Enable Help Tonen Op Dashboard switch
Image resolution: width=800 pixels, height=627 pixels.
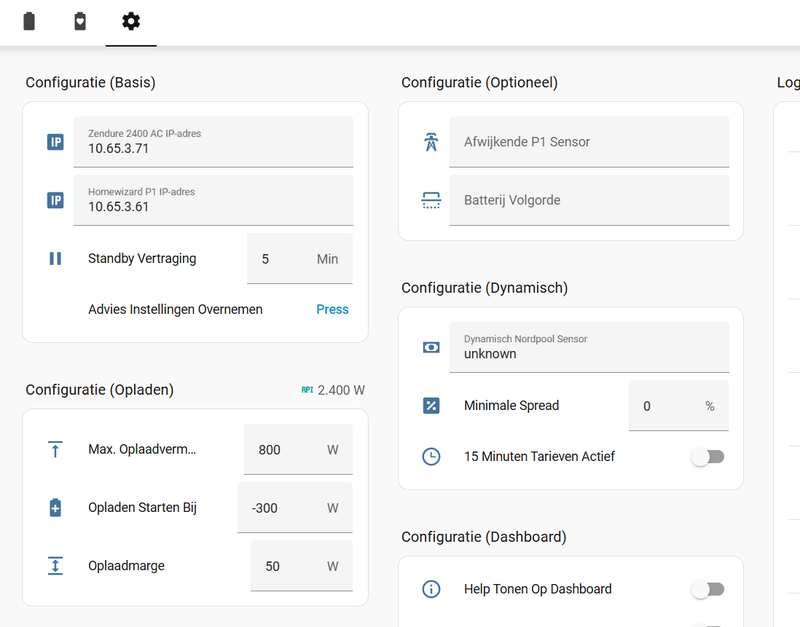pyautogui.click(x=707, y=589)
